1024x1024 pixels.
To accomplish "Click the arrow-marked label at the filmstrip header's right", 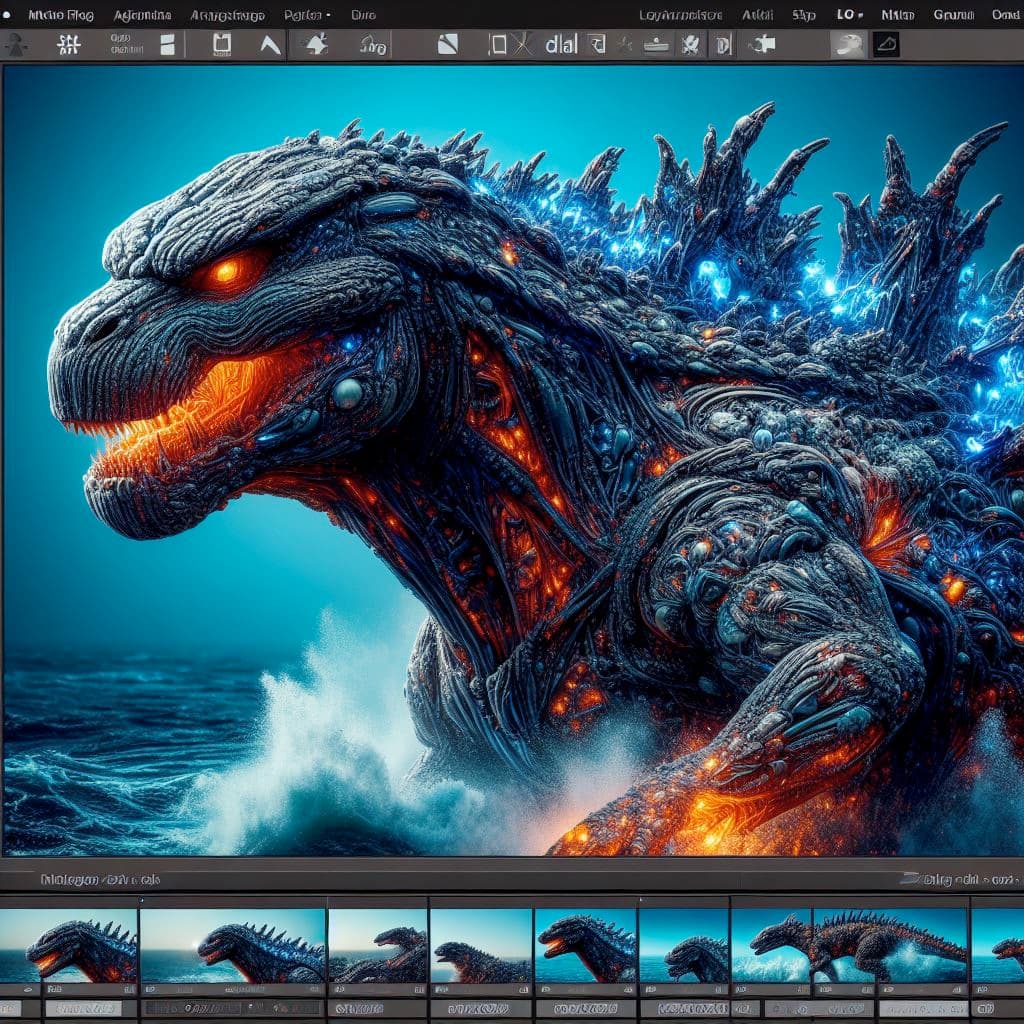I will click(x=959, y=880).
